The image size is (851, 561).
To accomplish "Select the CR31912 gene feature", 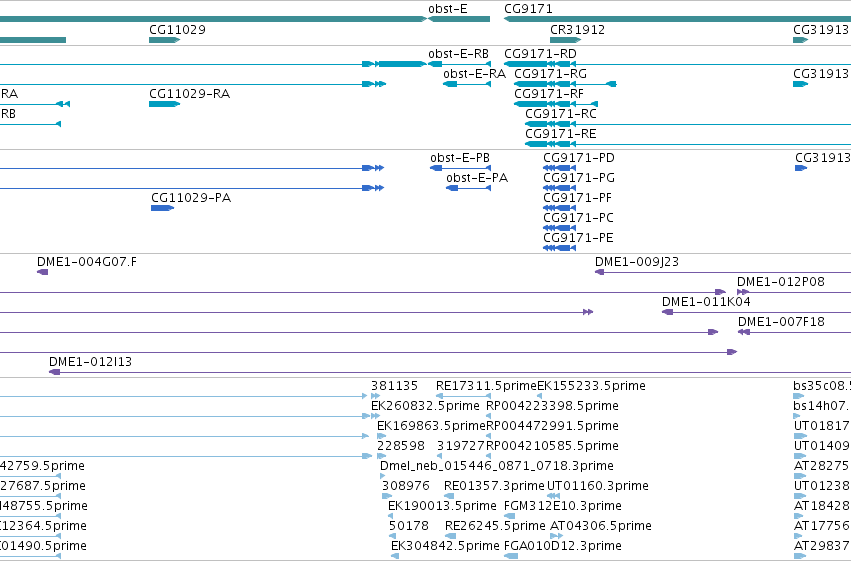I will point(566,40).
